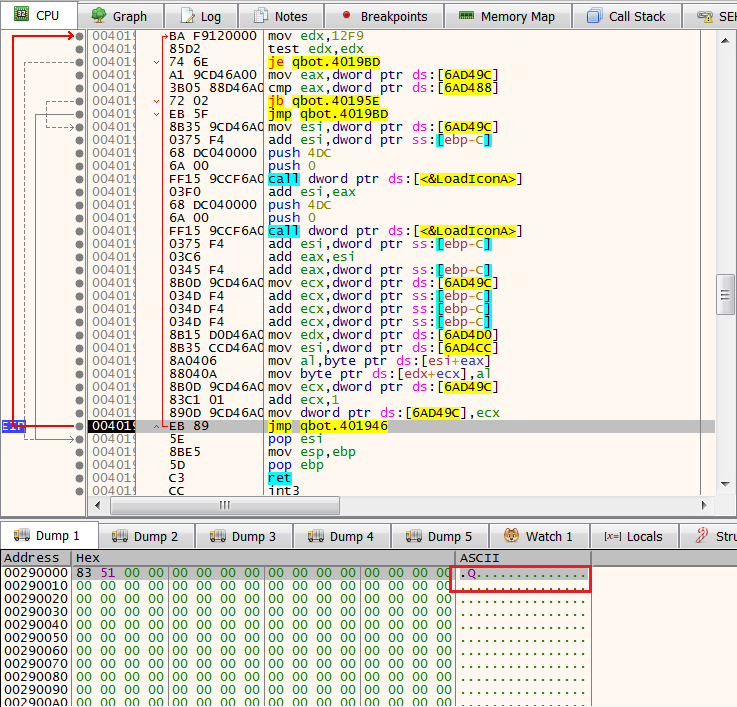Select the 'mov edx,12F9' instruction
Image resolution: width=737 pixels, height=707 pixels.
(x=316, y=36)
